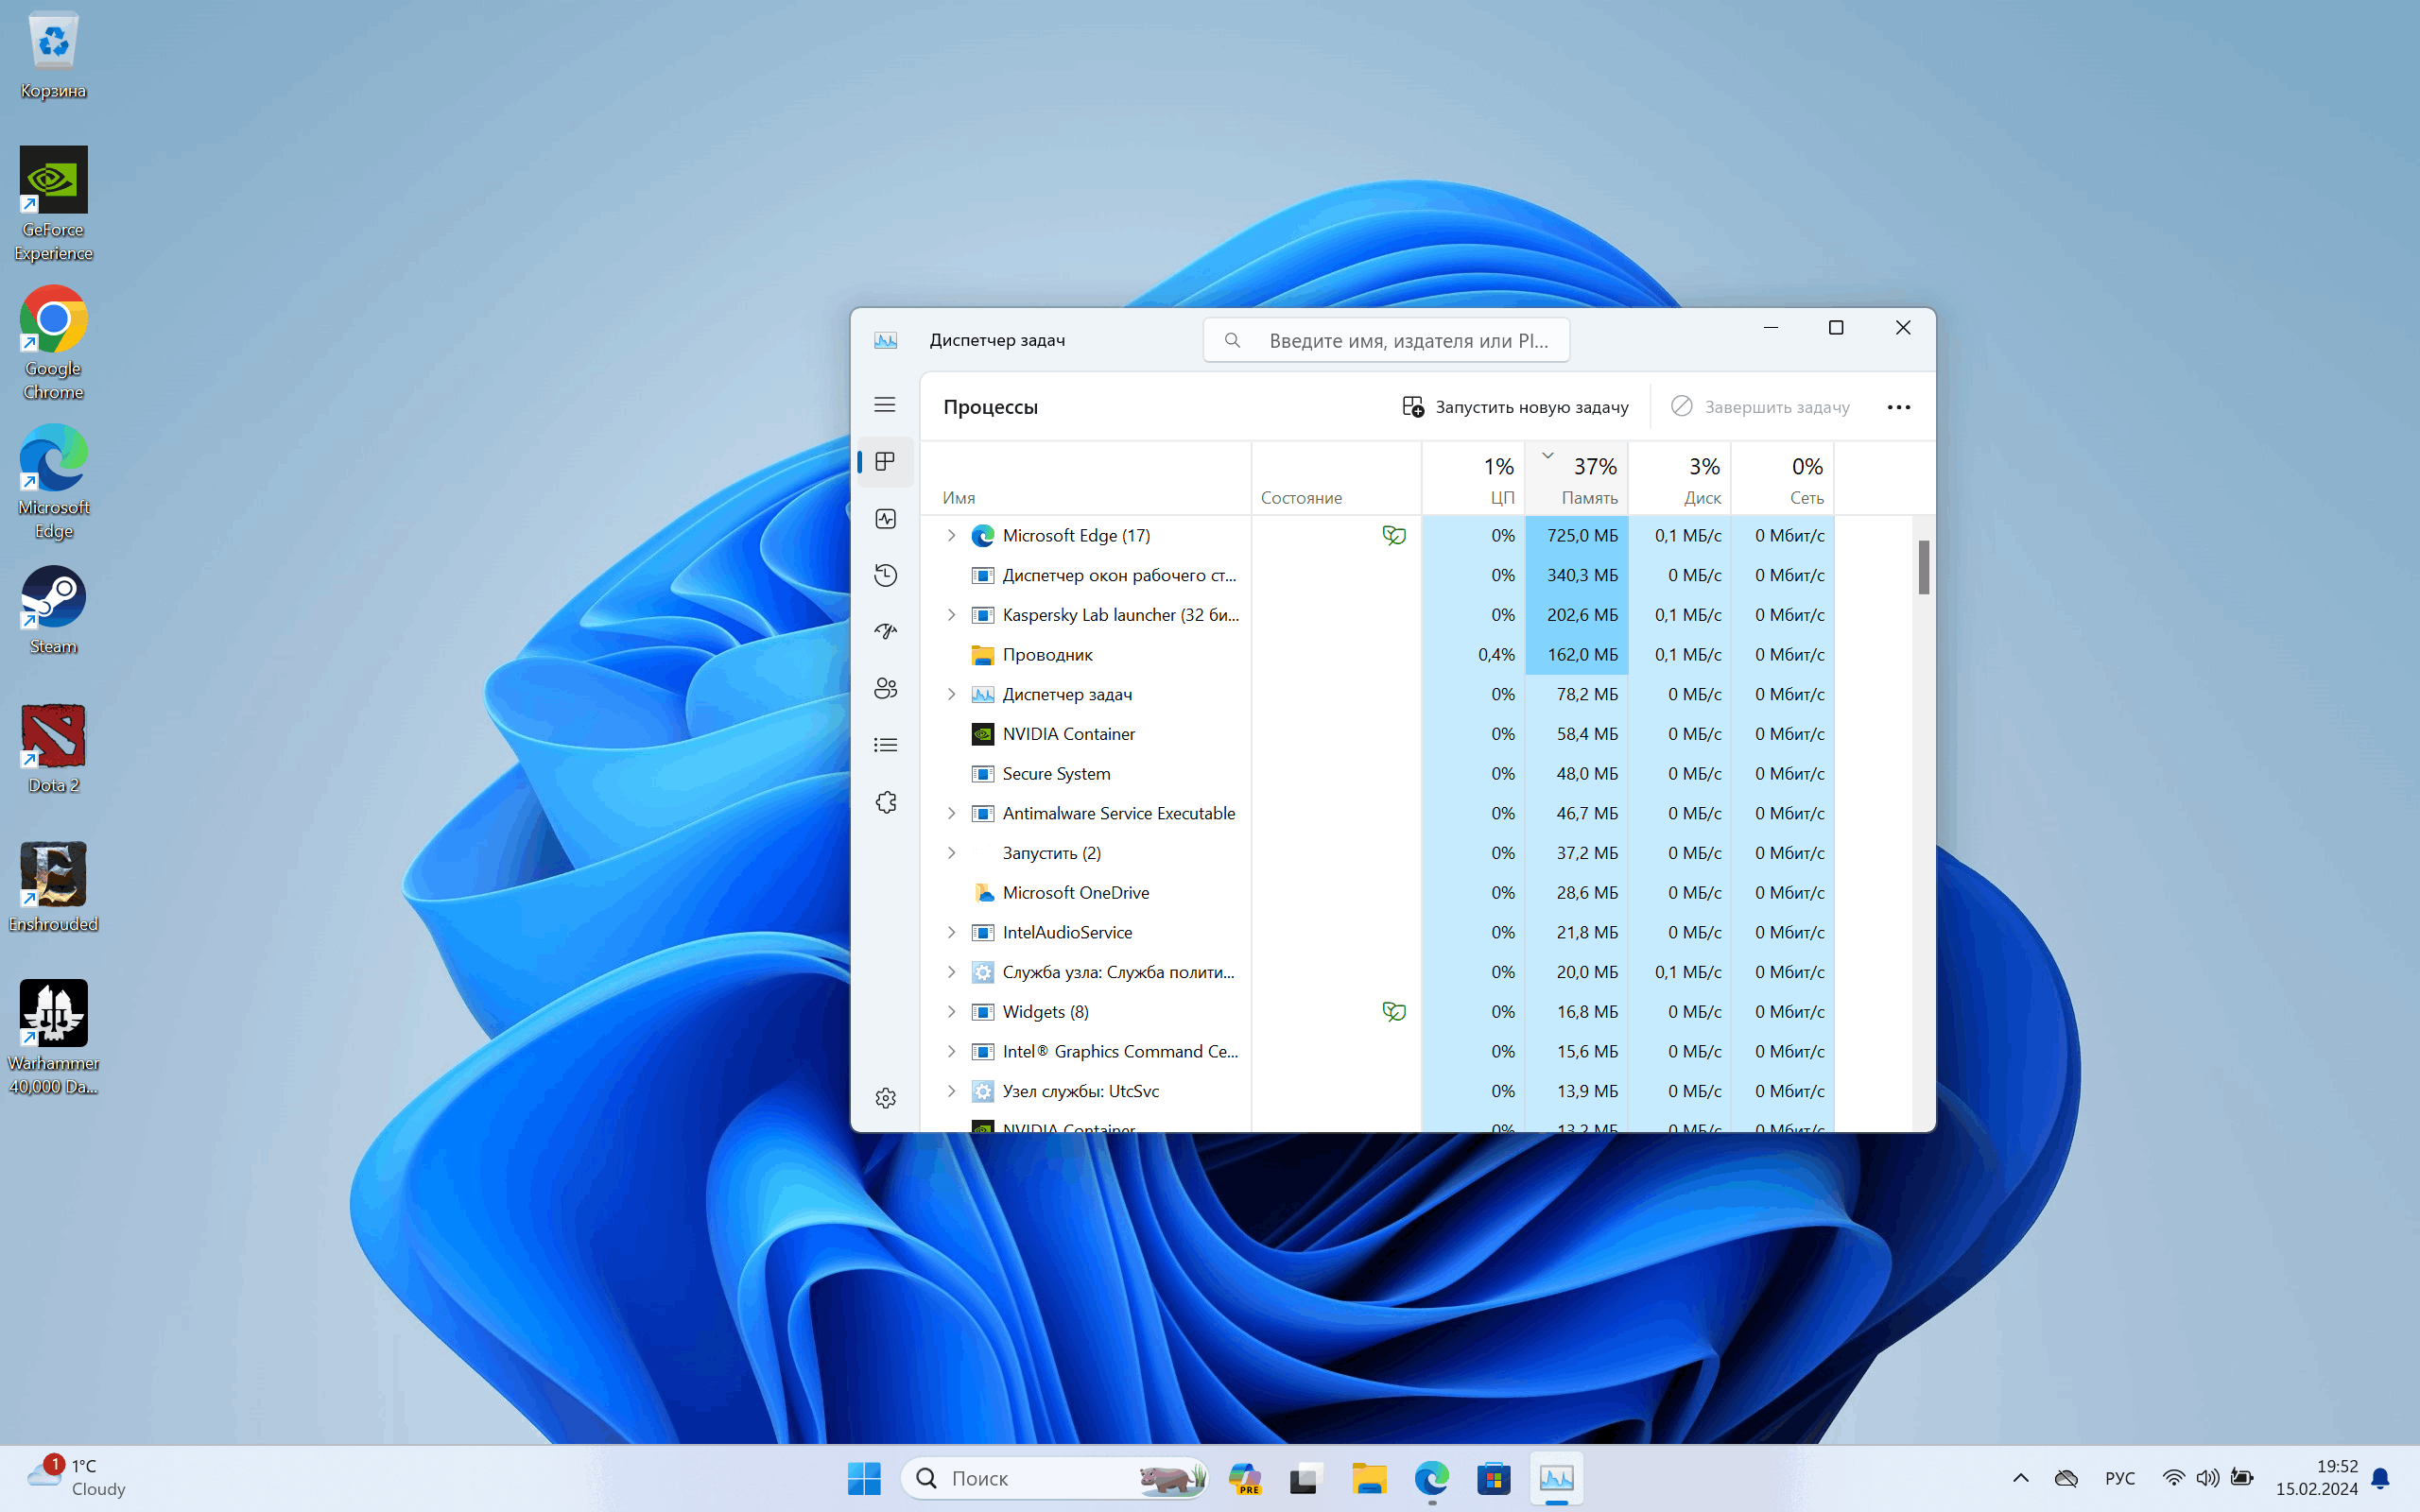Open the Details page in sidebar

point(885,745)
